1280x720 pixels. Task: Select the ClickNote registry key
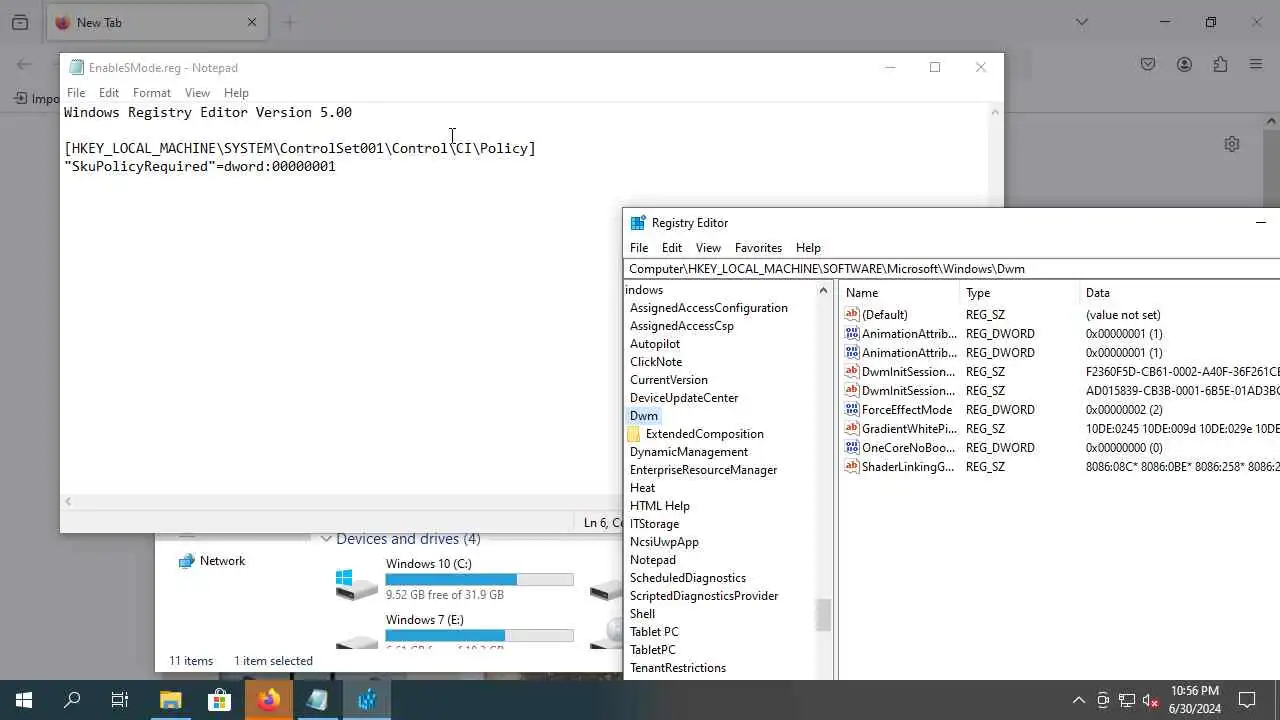coord(656,362)
